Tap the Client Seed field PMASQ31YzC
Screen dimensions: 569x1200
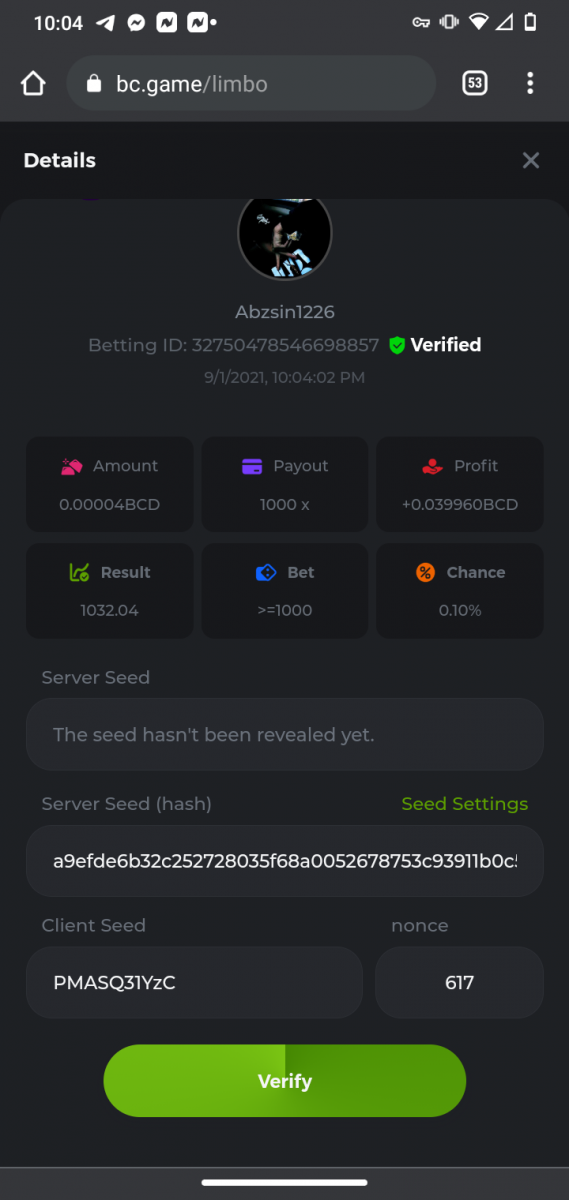click(x=194, y=983)
